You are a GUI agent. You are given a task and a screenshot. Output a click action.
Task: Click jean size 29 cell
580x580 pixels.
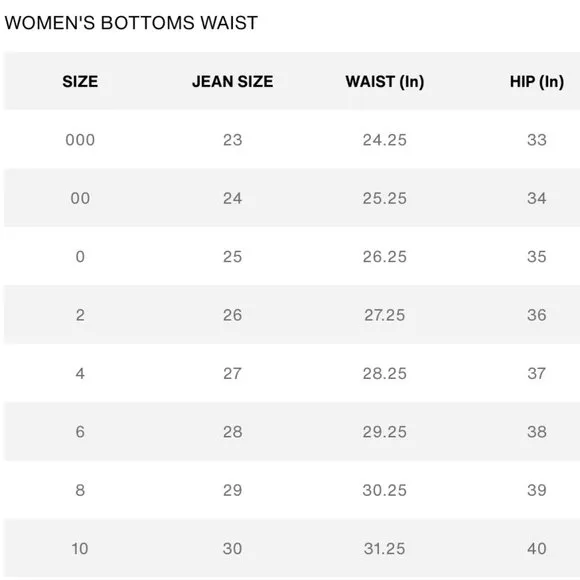(233, 490)
